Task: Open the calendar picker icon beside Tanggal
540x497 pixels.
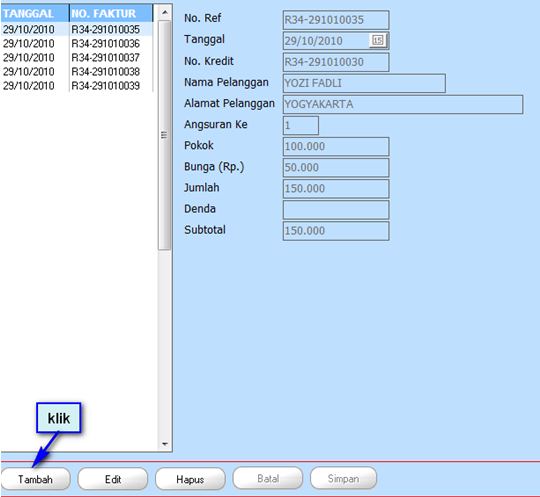Action: coord(378,40)
